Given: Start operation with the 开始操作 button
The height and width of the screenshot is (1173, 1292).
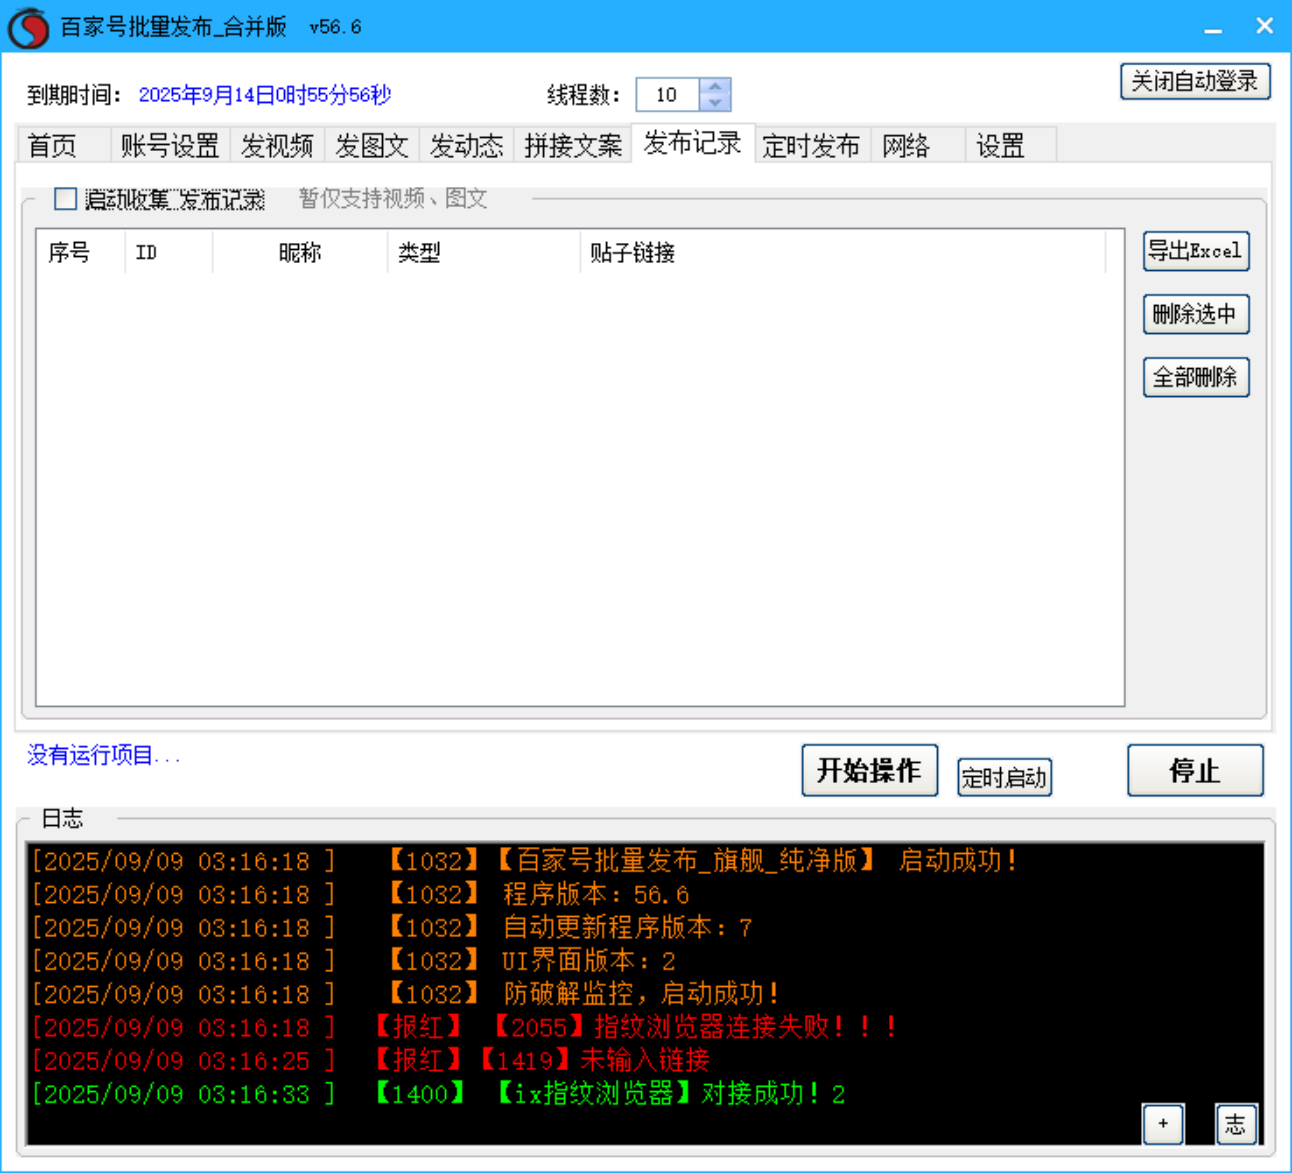Looking at the screenshot, I should [869, 770].
